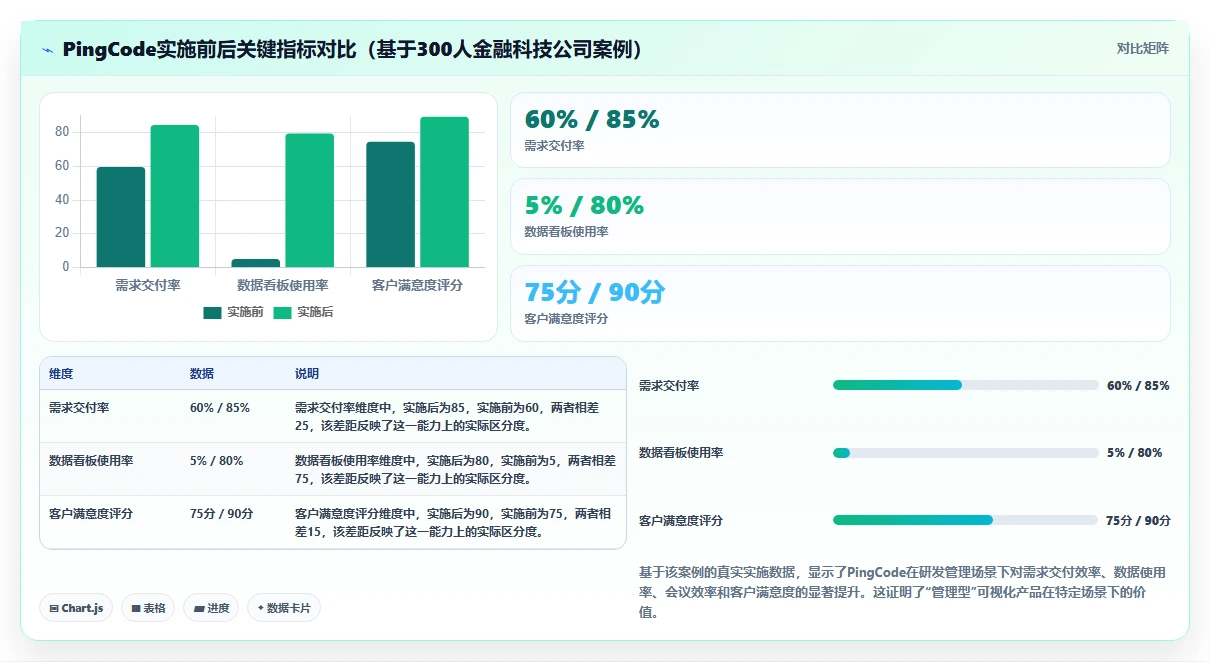Click the 5% / 80% data card value
The height and width of the screenshot is (662, 1210).
[584, 205]
